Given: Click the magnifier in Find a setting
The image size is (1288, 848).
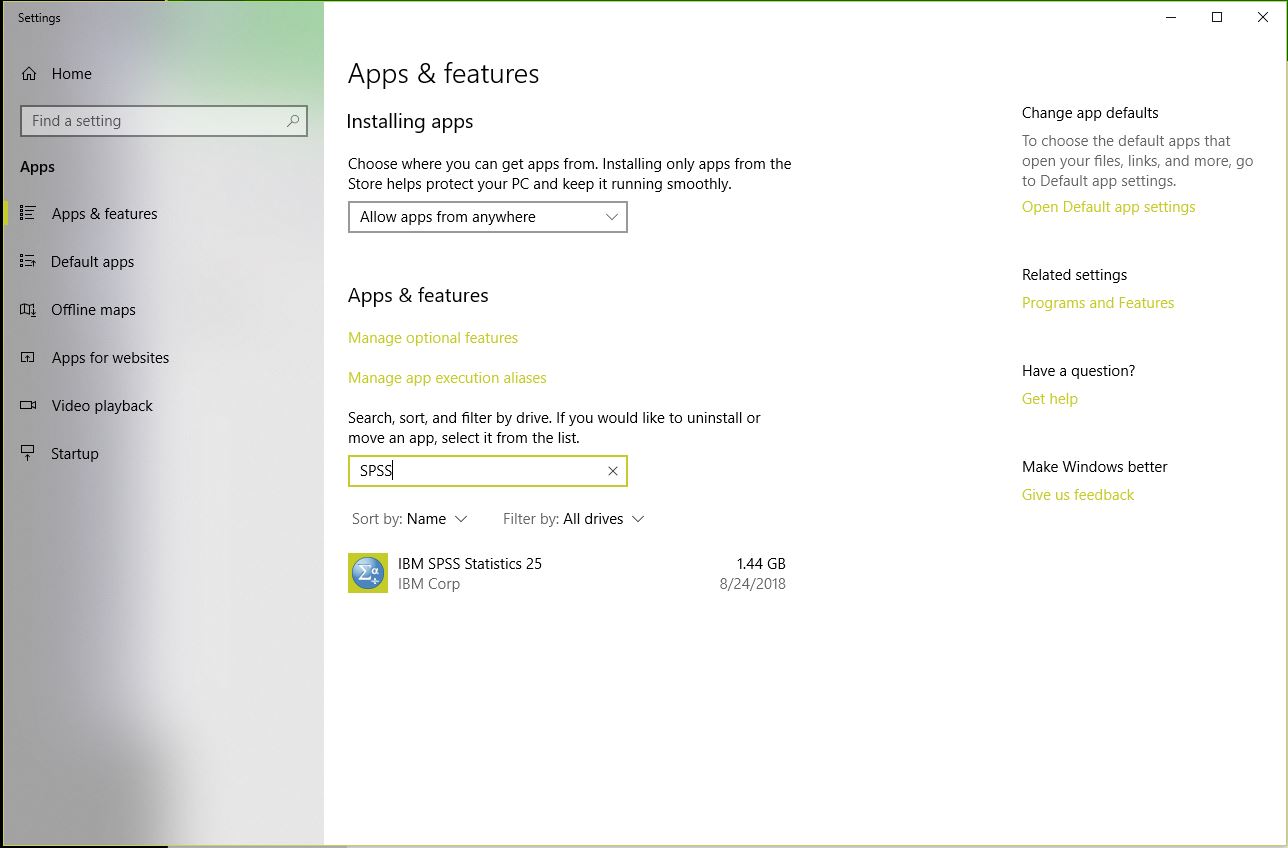Looking at the screenshot, I should pos(293,121).
